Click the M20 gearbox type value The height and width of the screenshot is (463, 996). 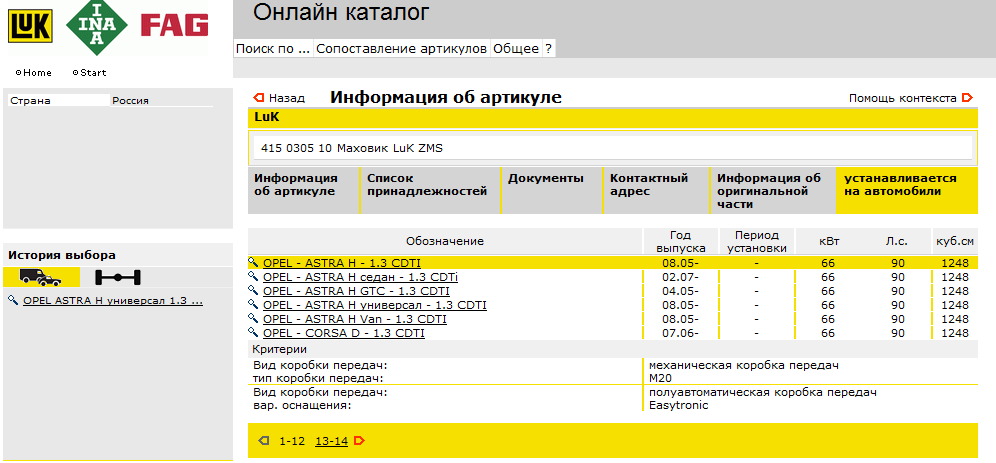tap(660, 378)
